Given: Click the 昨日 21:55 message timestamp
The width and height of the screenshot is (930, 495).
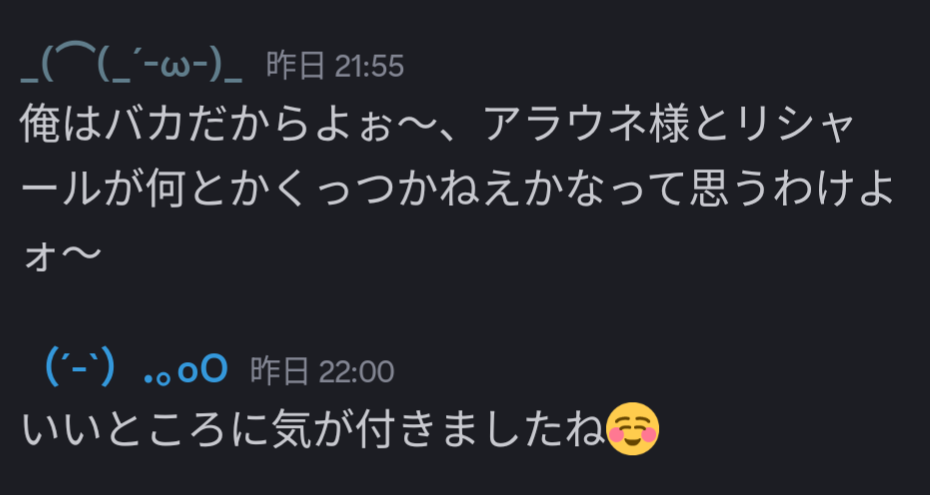Looking at the screenshot, I should (x=335, y=66).
